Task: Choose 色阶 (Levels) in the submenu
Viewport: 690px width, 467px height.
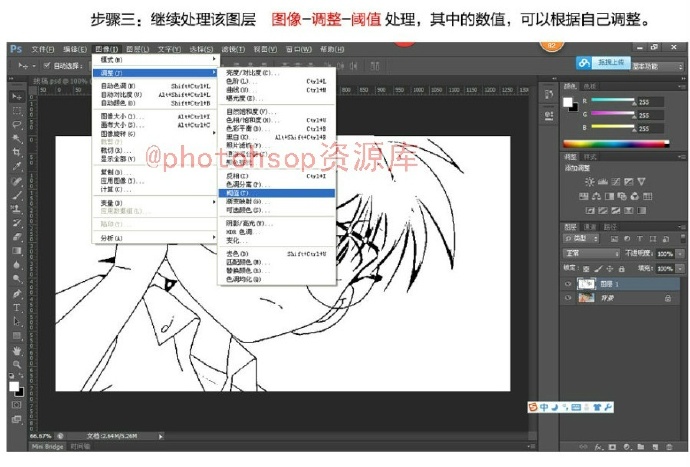Action: pos(277,81)
